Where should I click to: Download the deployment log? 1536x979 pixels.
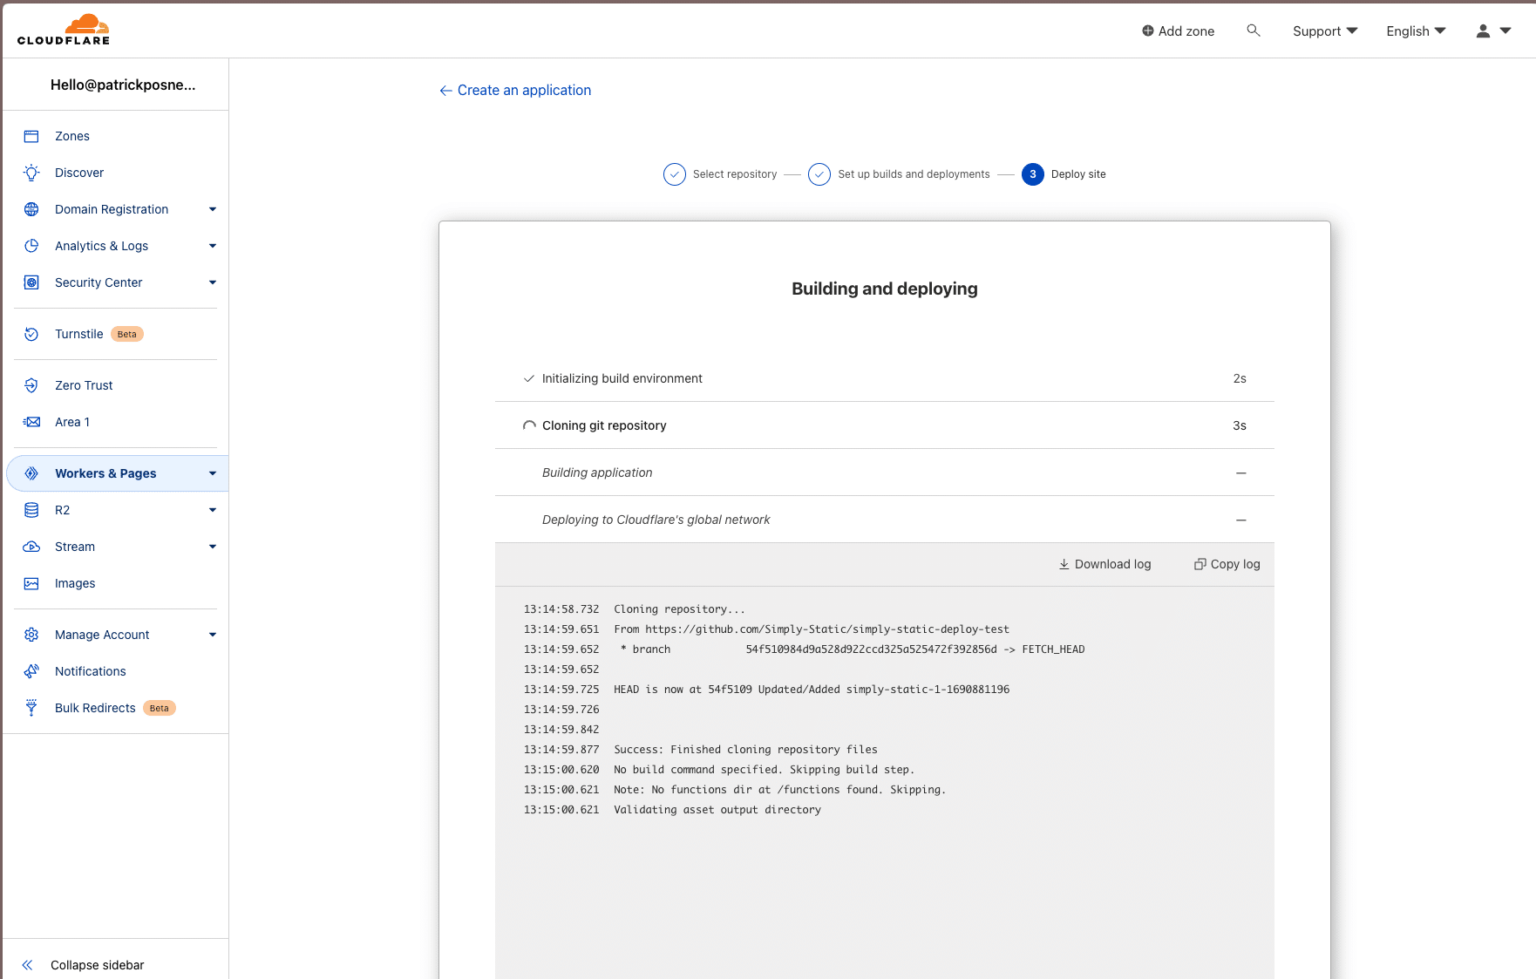click(1104, 564)
